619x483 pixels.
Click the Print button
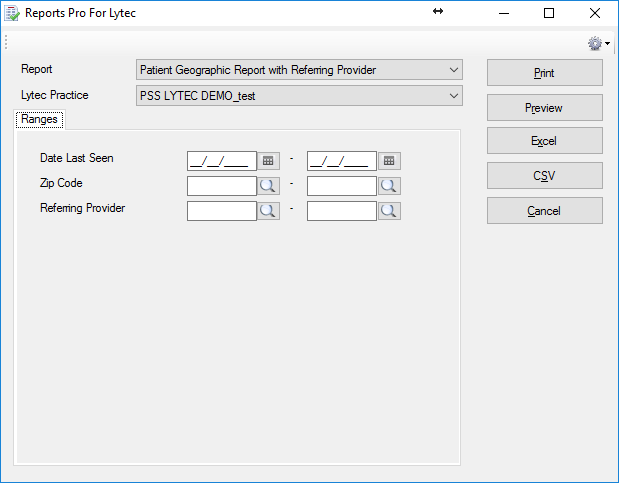[545, 73]
